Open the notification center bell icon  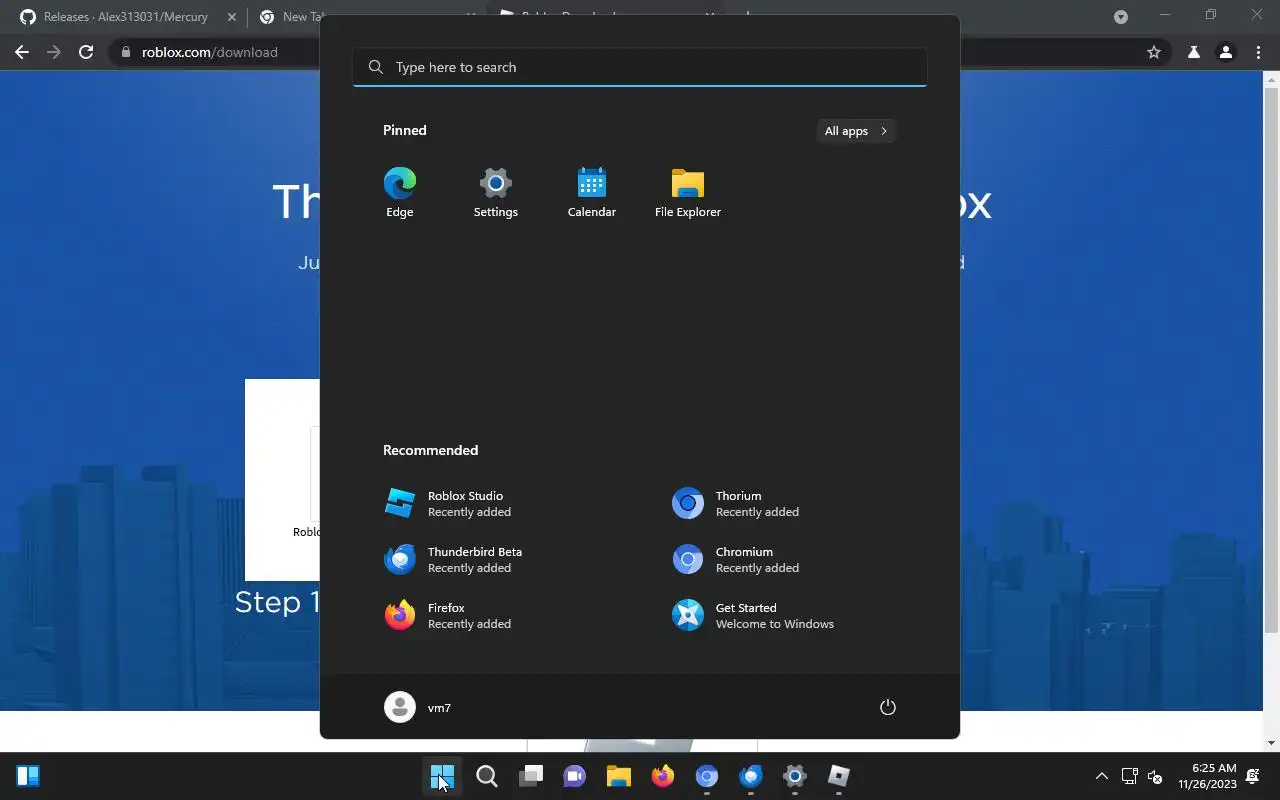tap(1253, 776)
